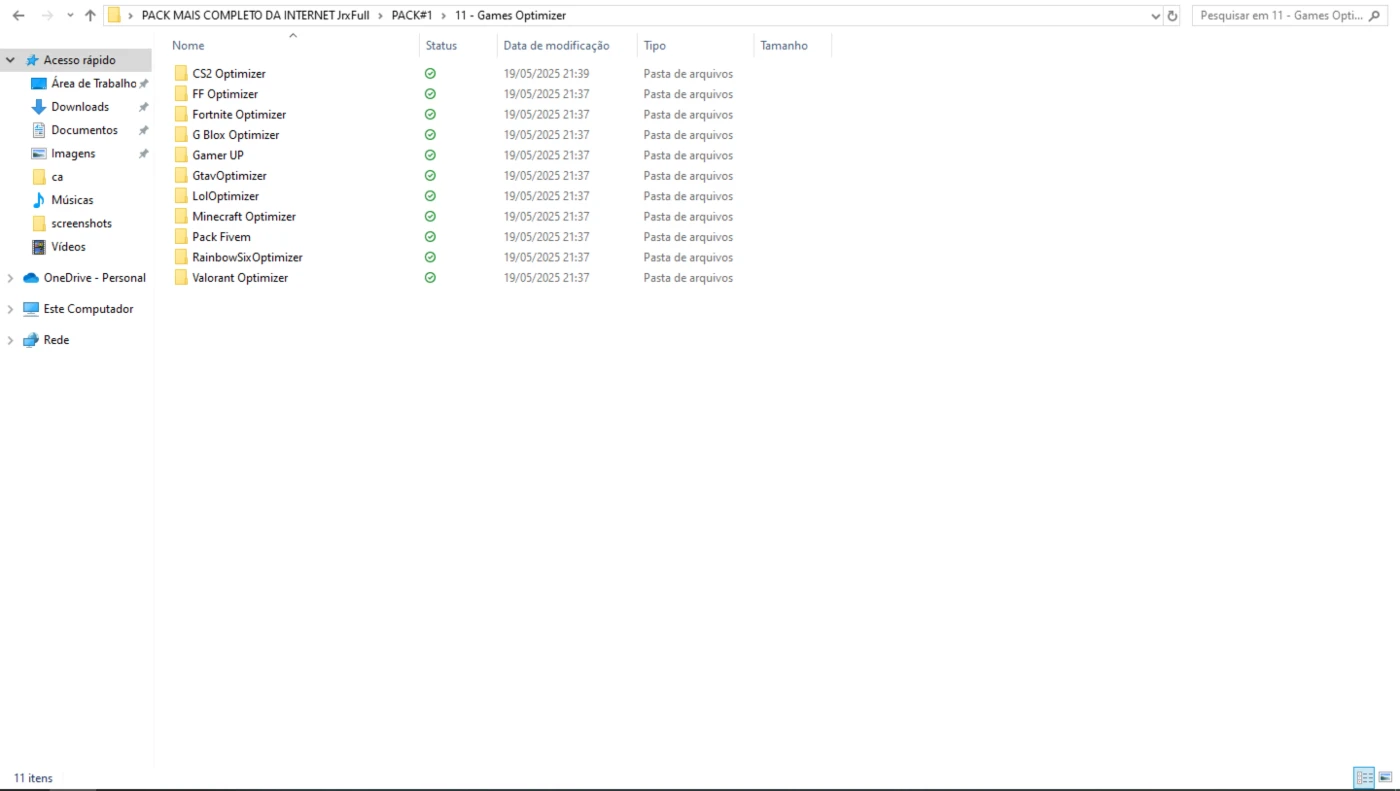Open Acesso rápido in sidebar
The height and width of the screenshot is (791, 1400).
click(79, 60)
